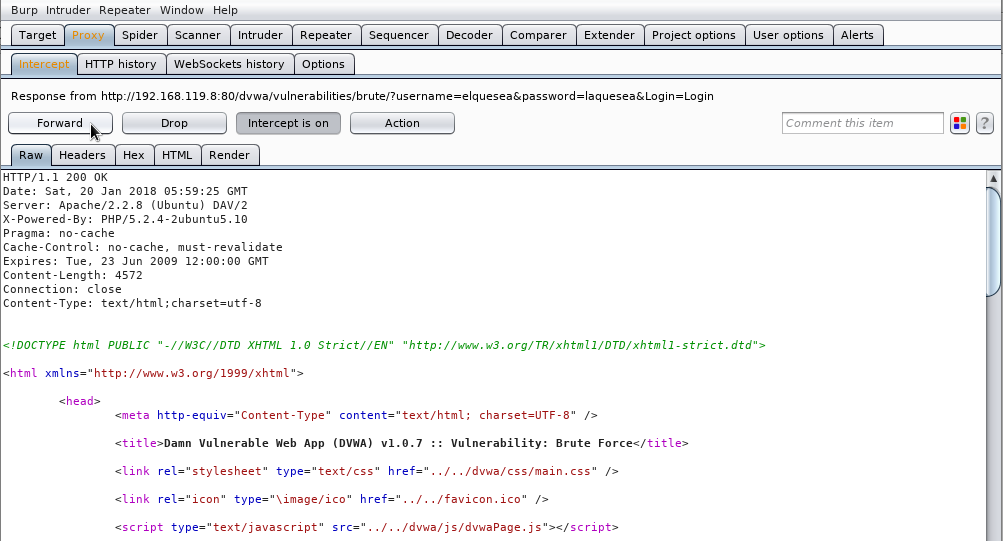
Task: Open the User options tab
Action: pyautogui.click(x=789, y=35)
